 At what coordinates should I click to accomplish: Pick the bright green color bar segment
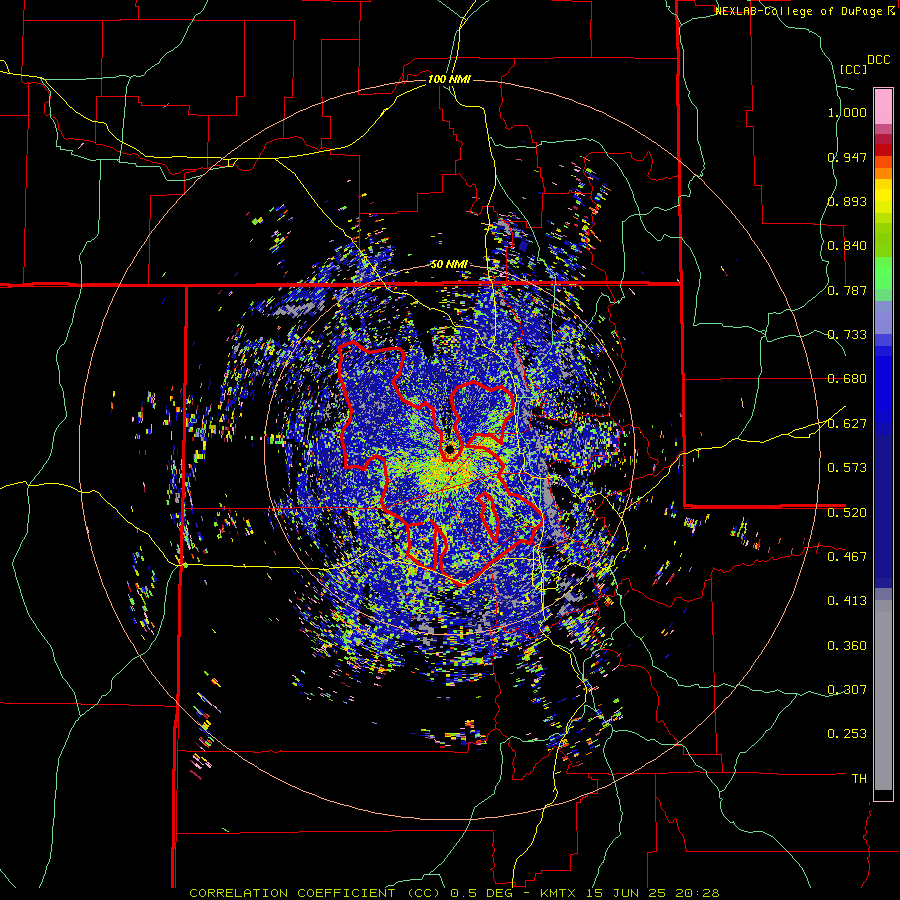coord(883,273)
